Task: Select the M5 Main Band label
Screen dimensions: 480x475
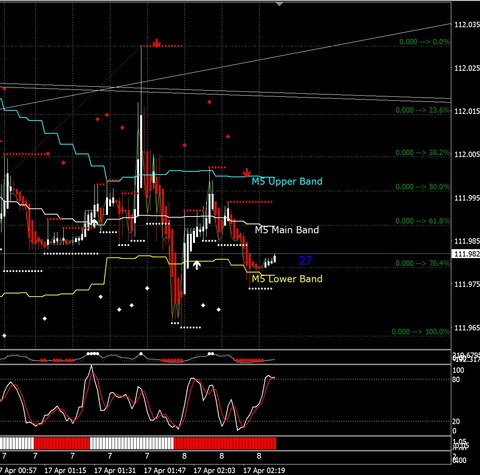Action: click(x=287, y=230)
